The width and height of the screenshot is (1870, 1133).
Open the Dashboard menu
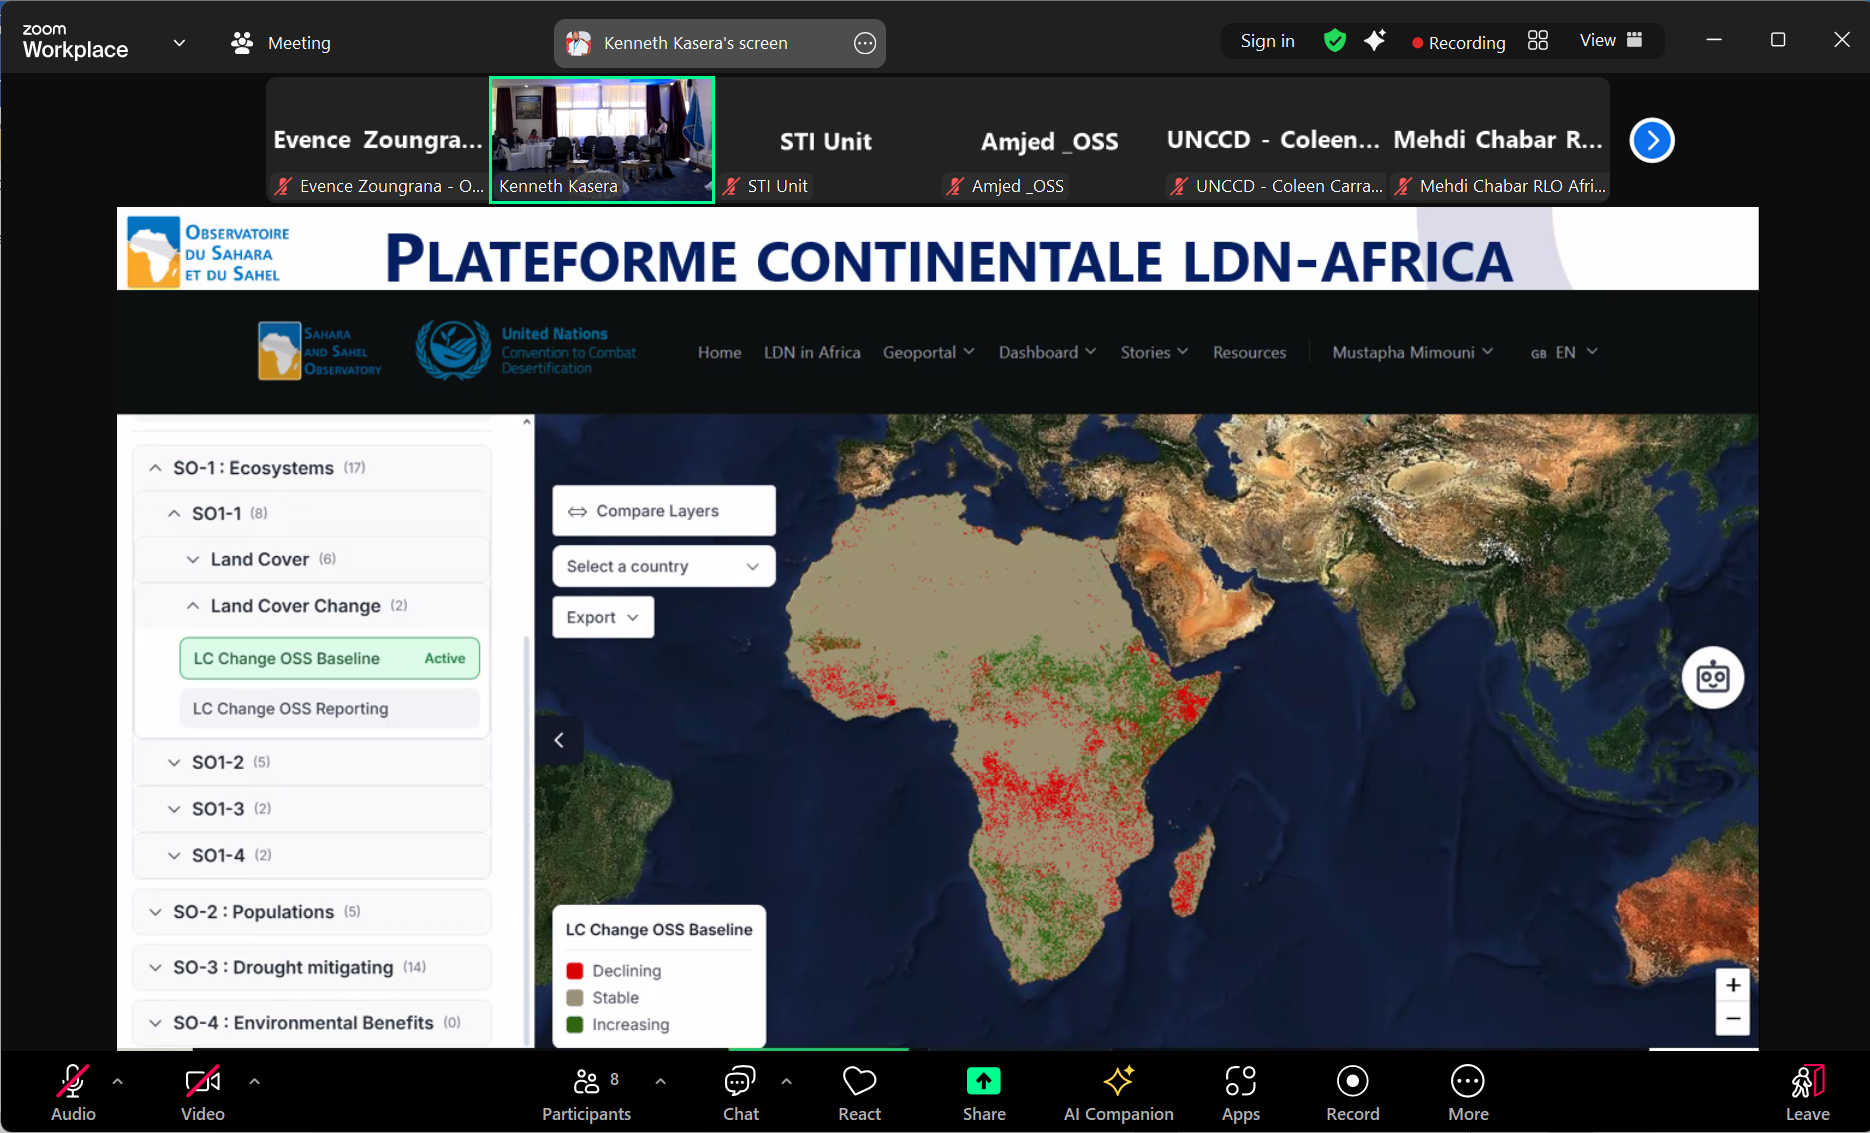pyautogui.click(x=1047, y=352)
